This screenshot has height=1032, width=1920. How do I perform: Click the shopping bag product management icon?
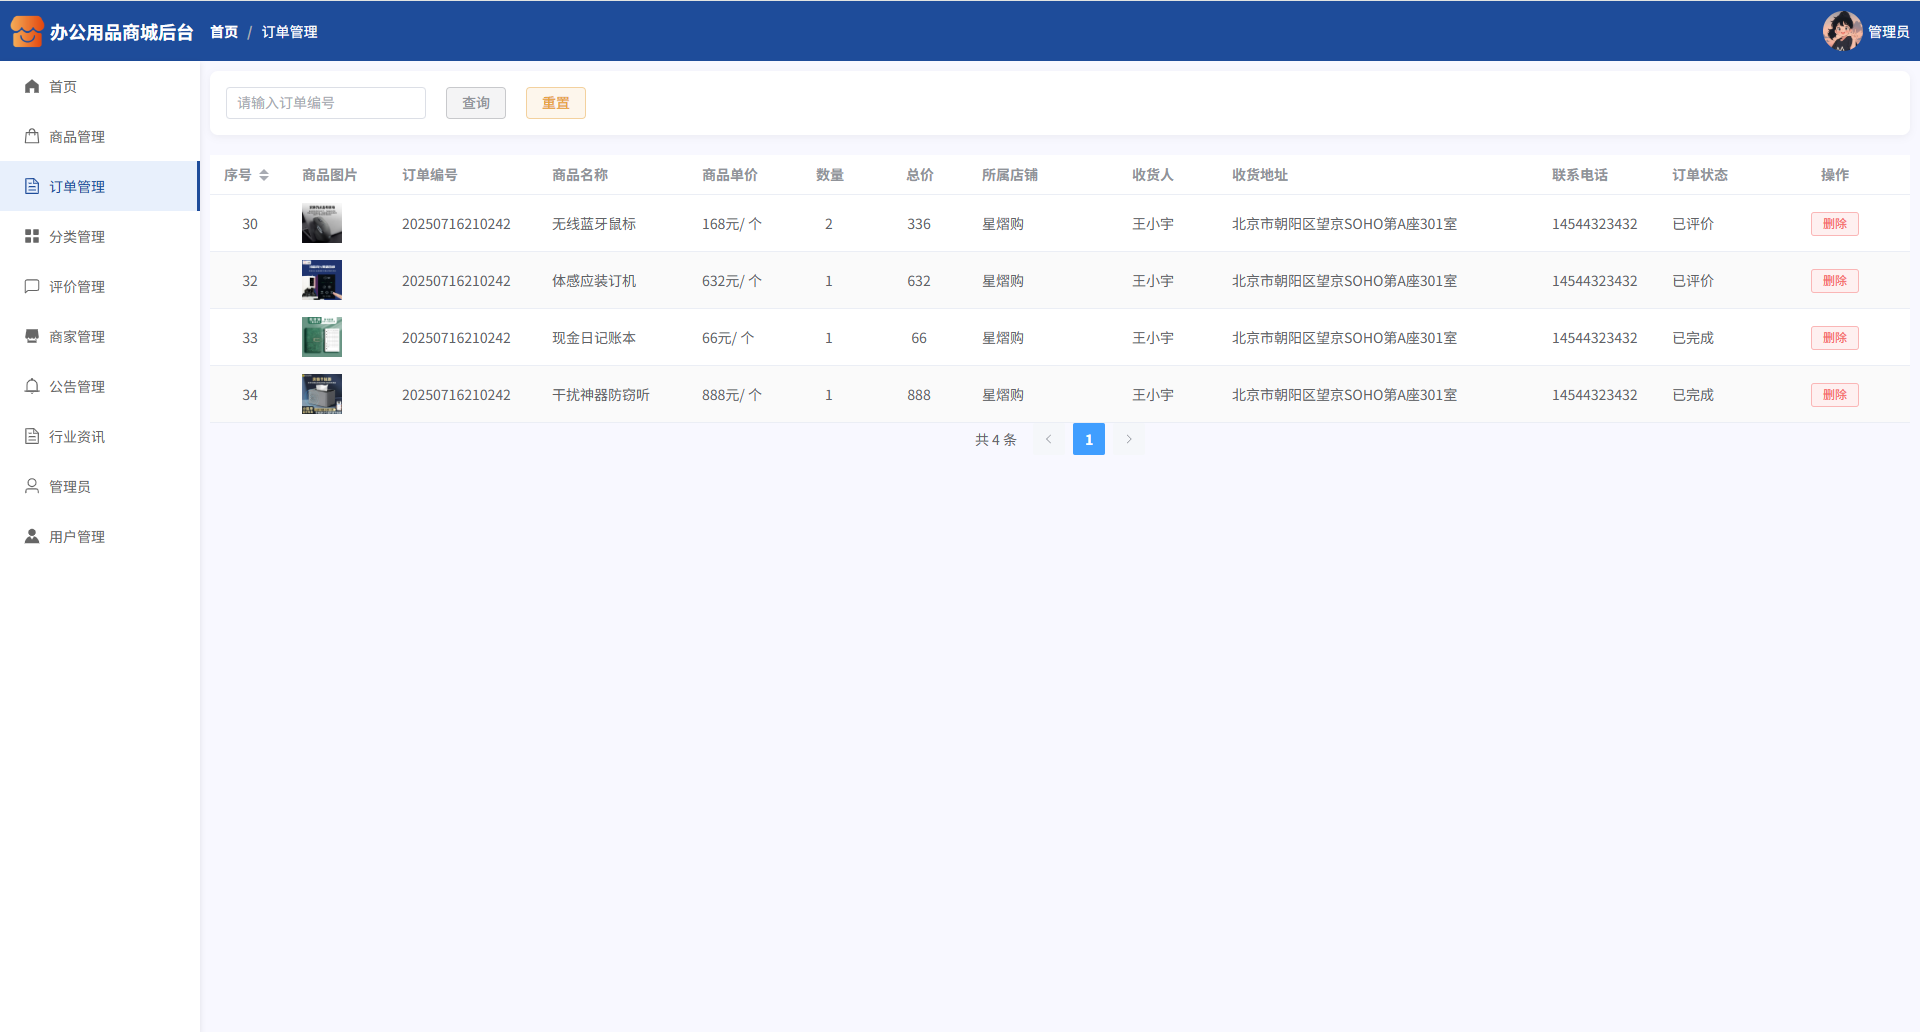pos(32,137)
